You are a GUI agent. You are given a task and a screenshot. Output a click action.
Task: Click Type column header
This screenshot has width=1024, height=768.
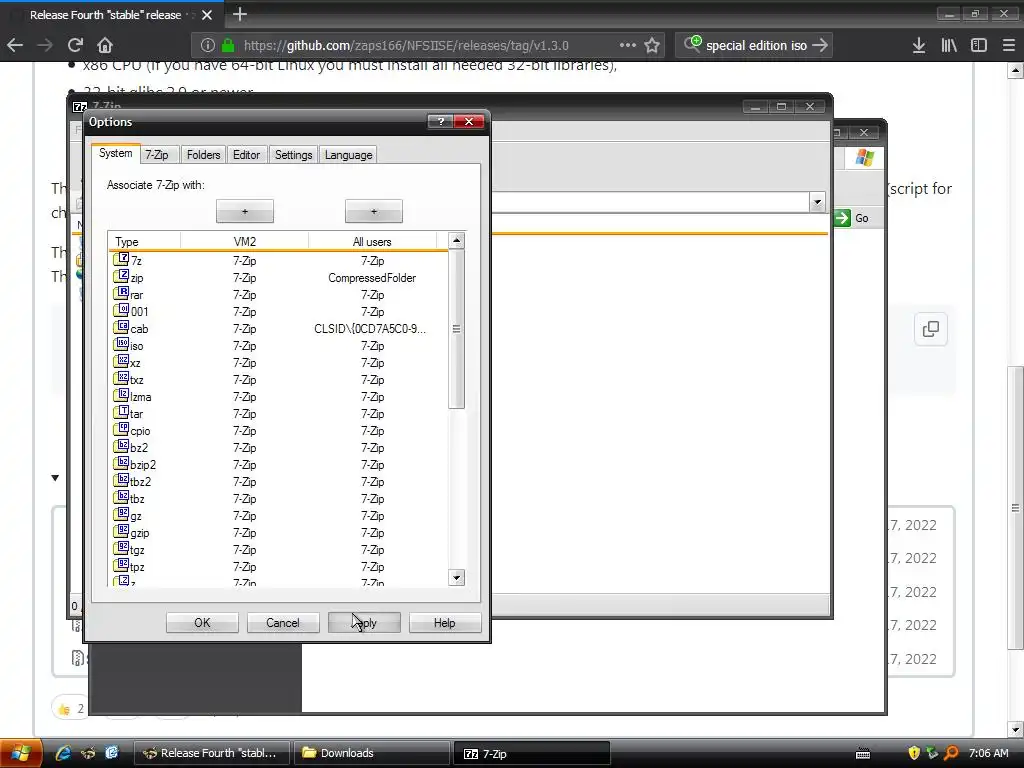144,242
